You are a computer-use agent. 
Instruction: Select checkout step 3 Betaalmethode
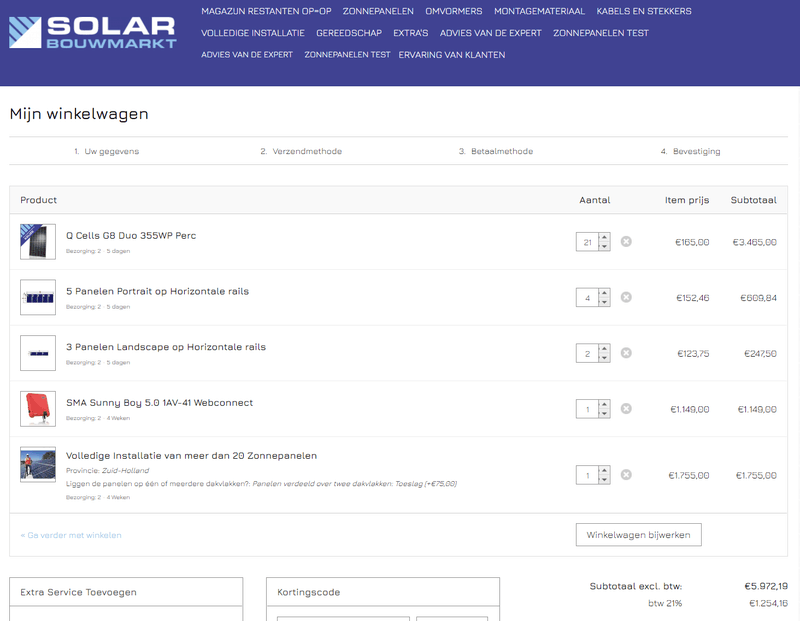click(496, 152)
